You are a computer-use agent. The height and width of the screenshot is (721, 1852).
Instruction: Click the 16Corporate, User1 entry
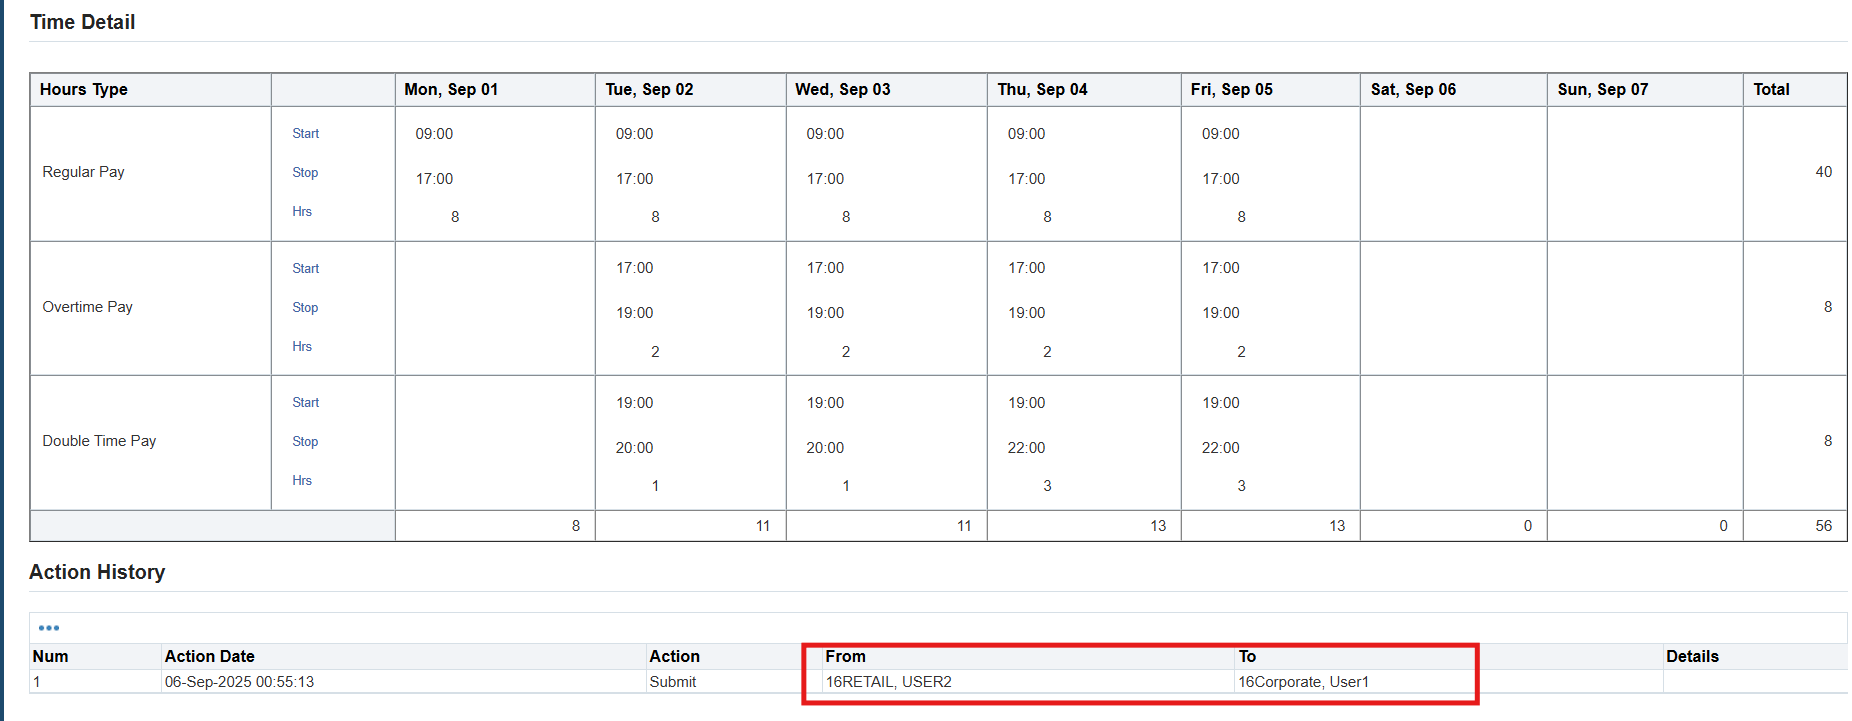click(x=1303, y=682)
